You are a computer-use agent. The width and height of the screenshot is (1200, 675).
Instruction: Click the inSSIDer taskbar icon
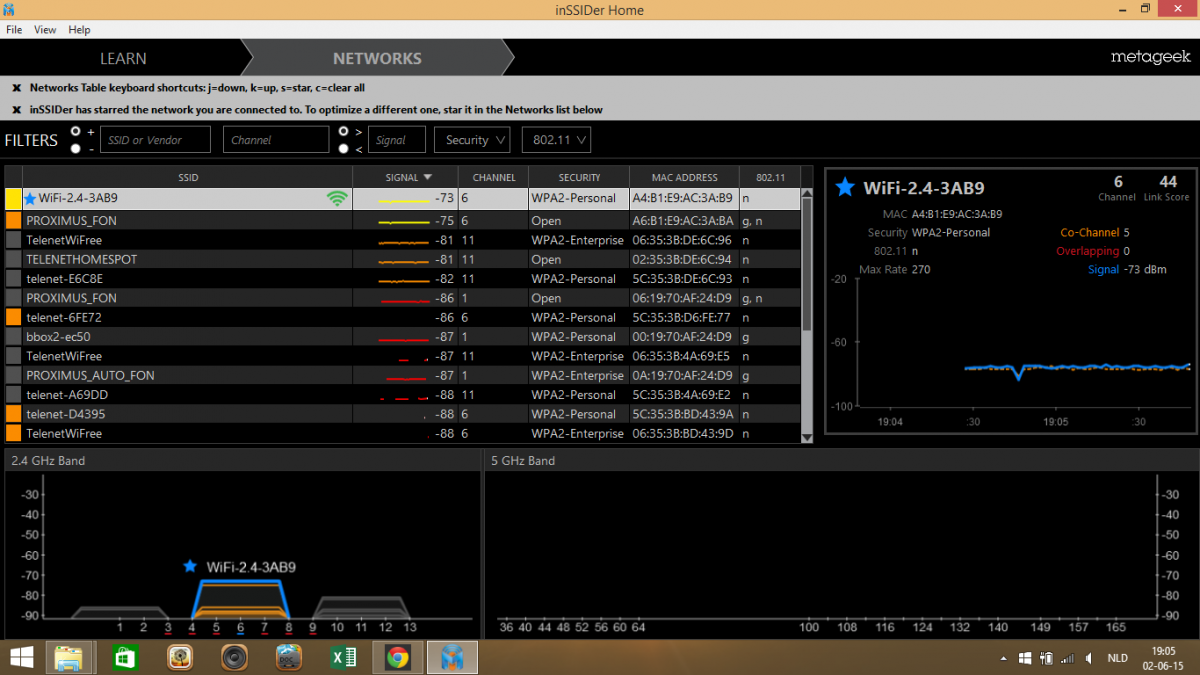pyautogui.click(x=452, y=657)
